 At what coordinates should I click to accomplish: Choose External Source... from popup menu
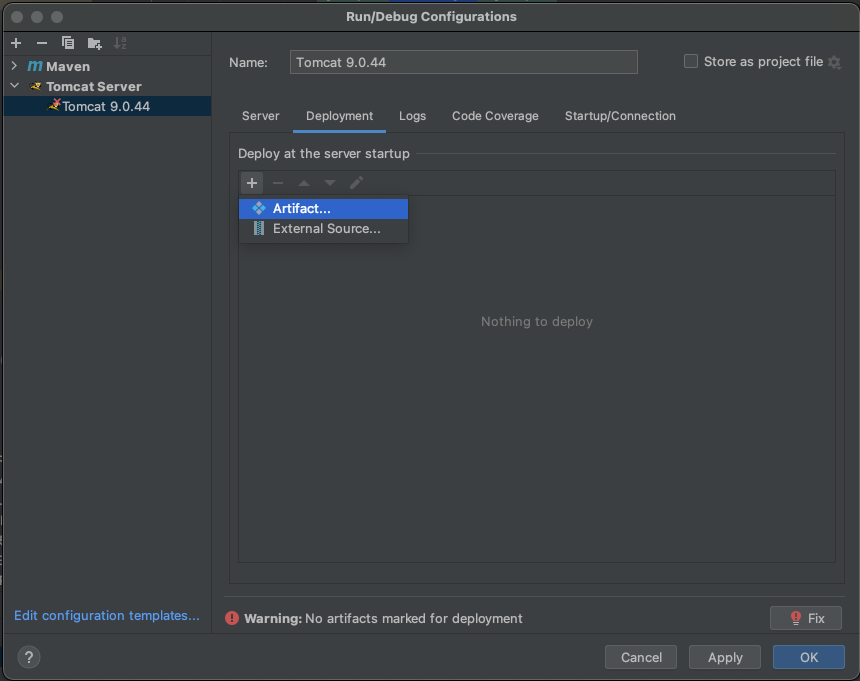324,228
